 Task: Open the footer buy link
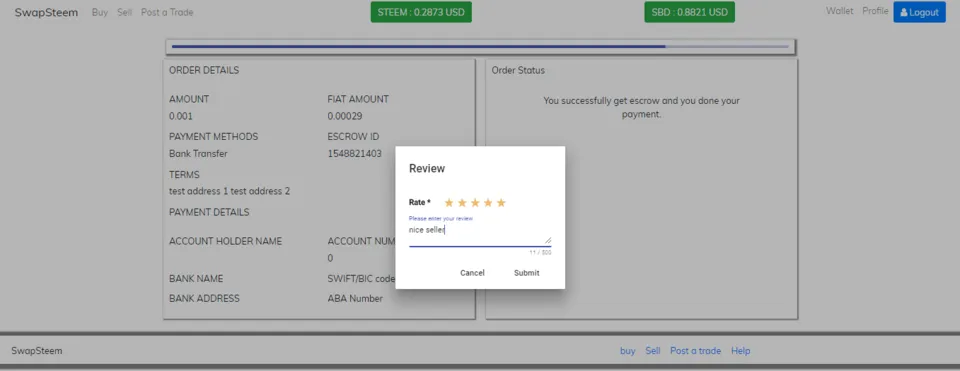[x=628, y=351]
